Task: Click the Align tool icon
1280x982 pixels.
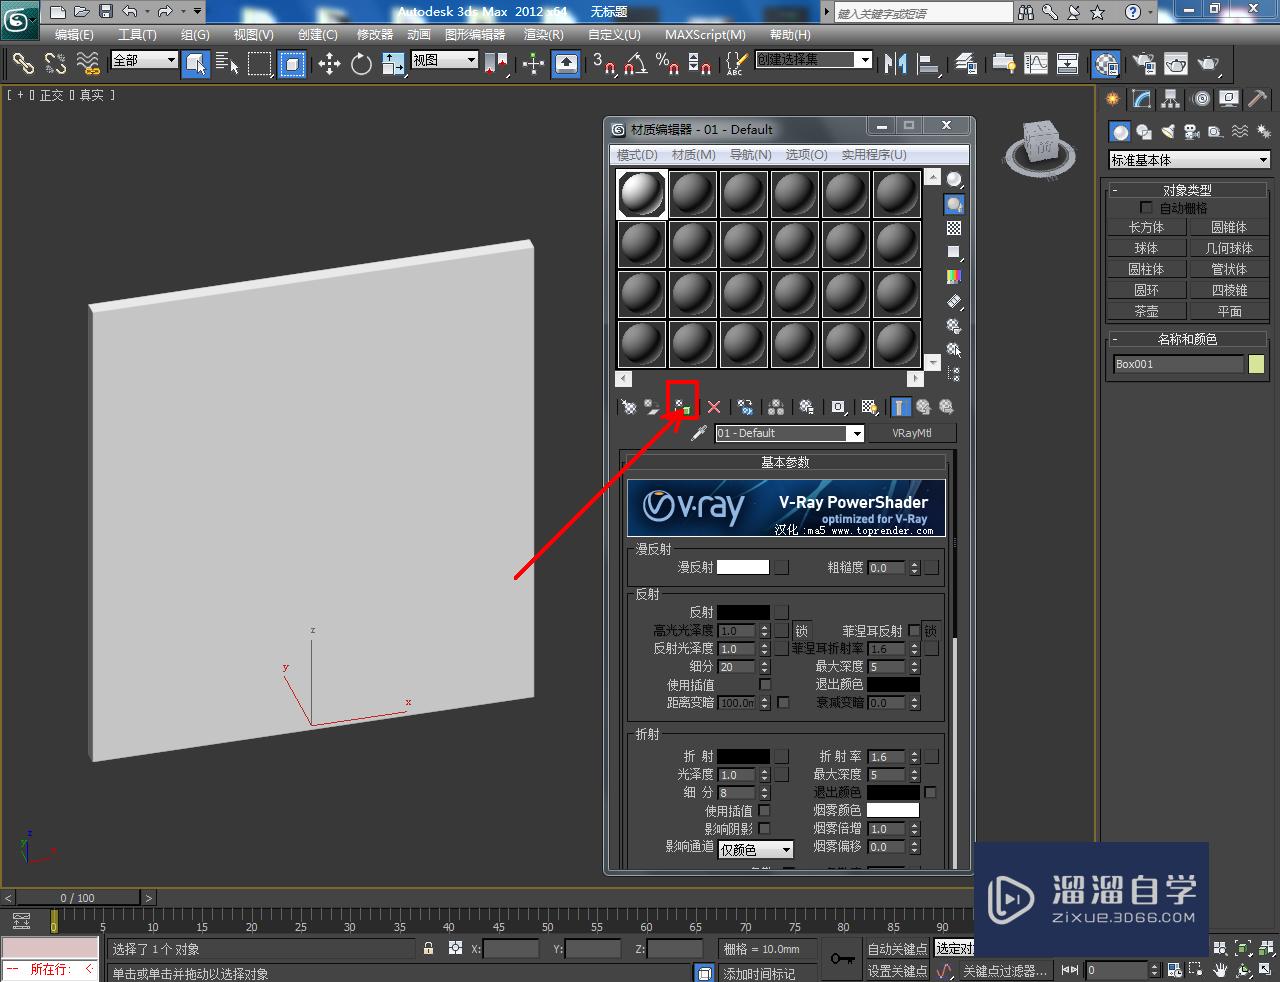Action: click(929, 64)
